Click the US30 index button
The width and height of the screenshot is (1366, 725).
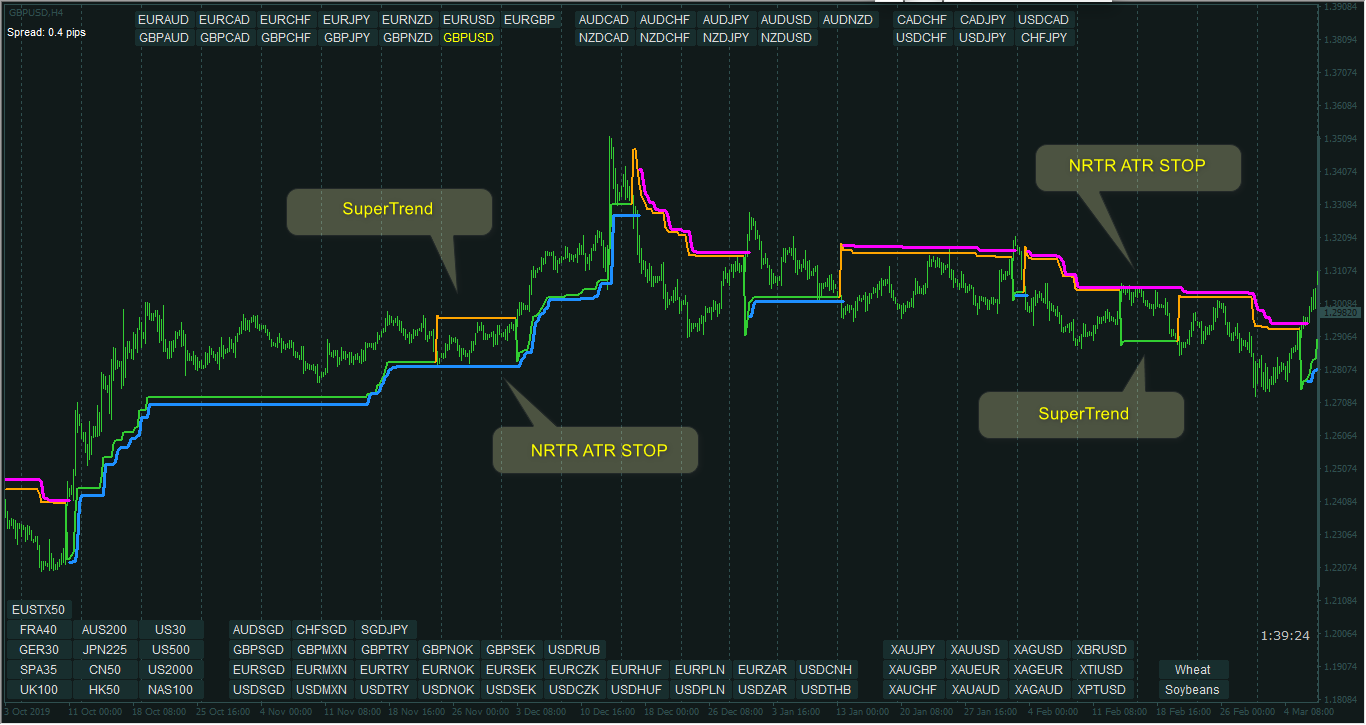pos(171,630)
